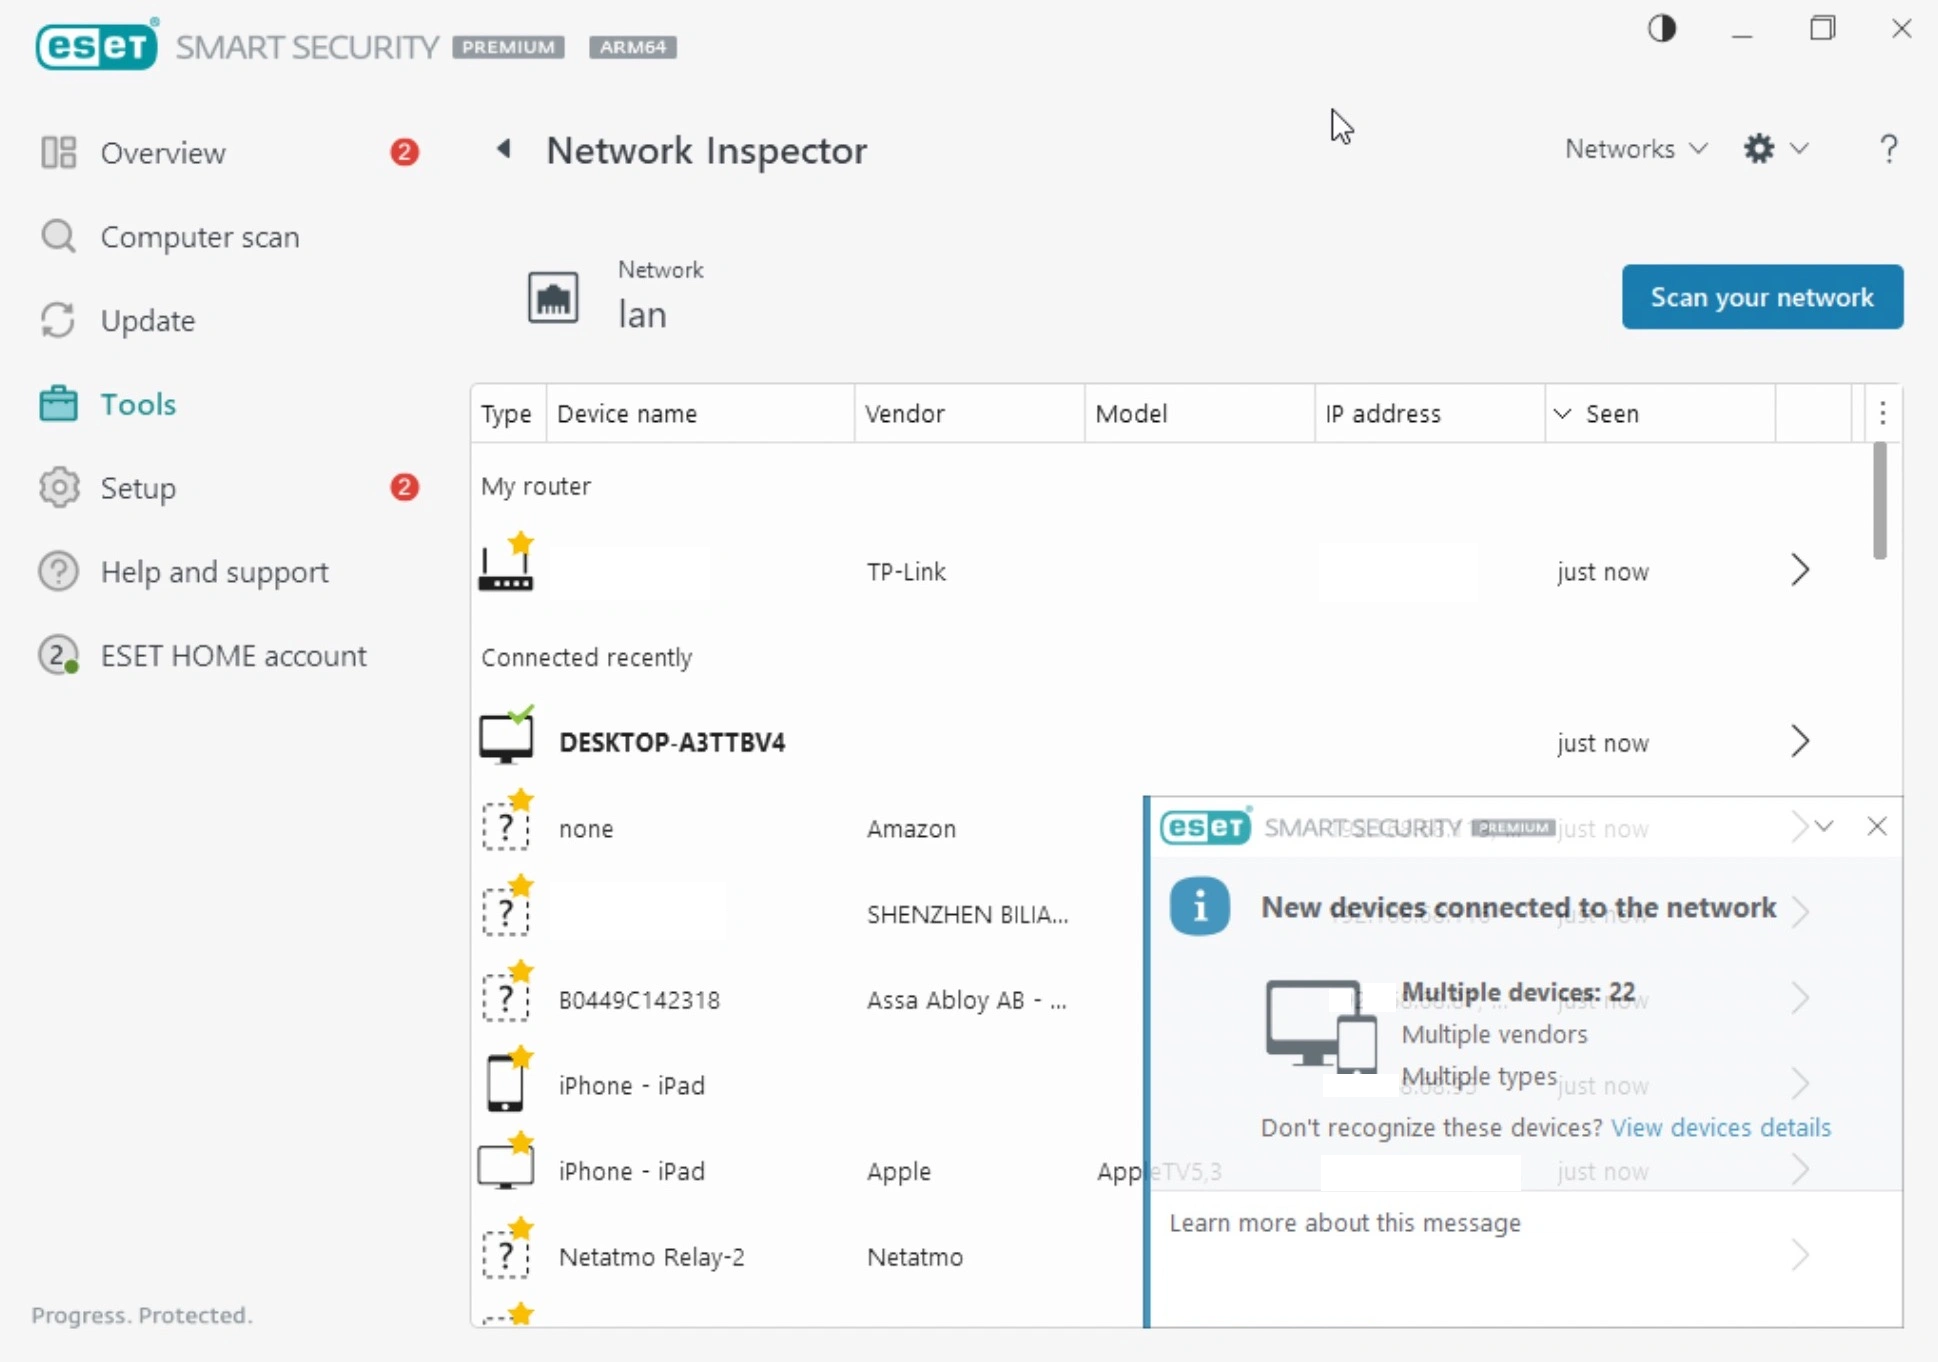Click the unknown device icon for Amazon
This screenshot has height=1362, width=1938.
506,823
